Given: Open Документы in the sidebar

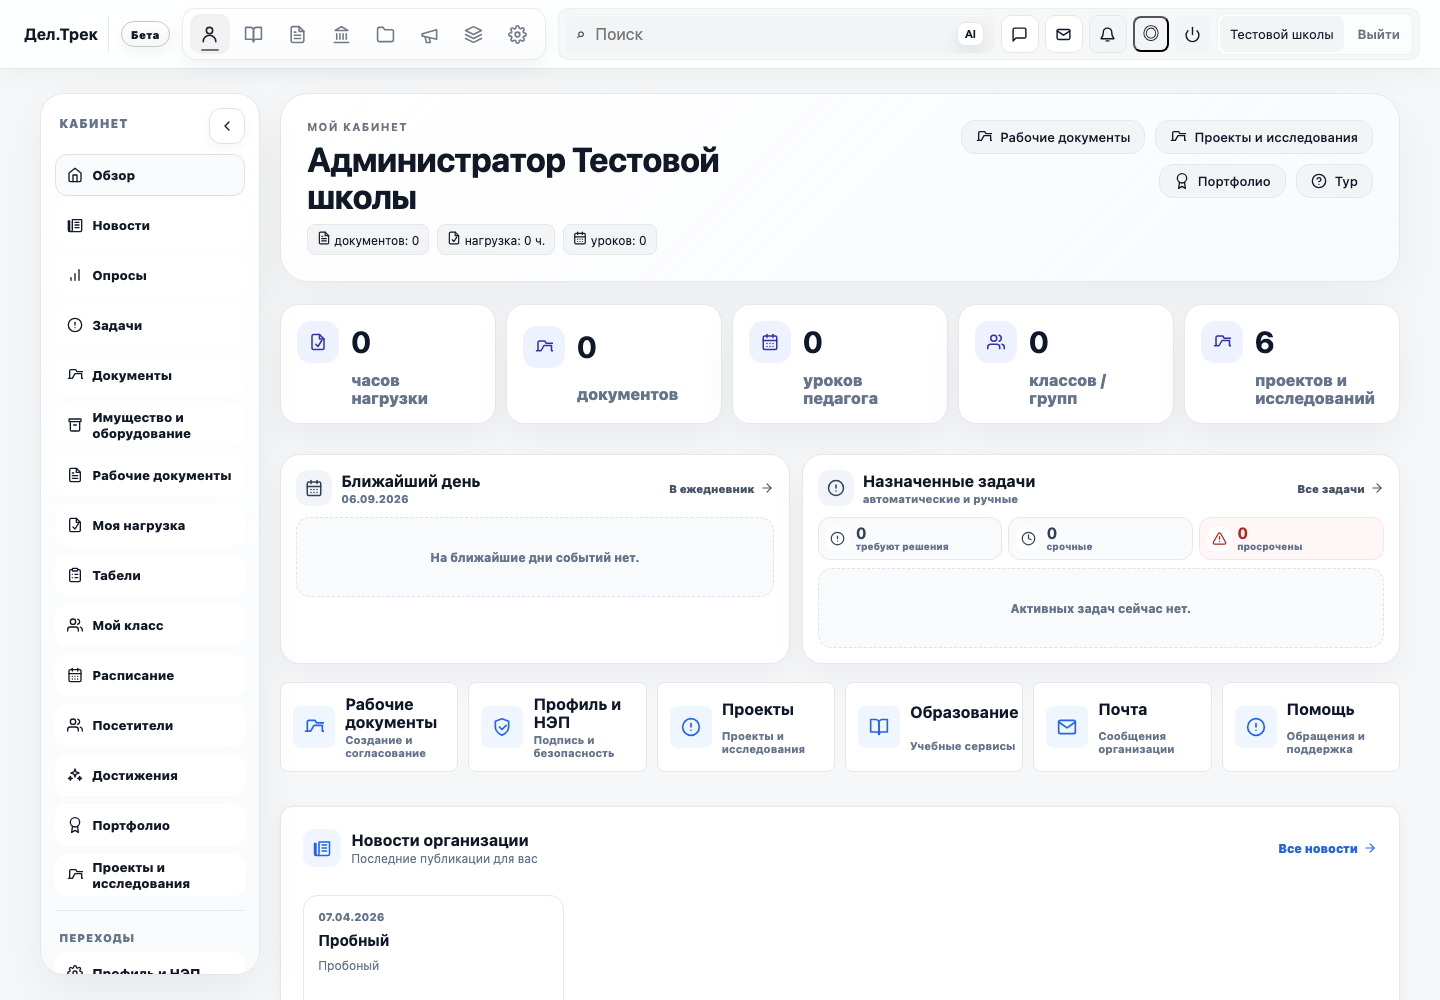Looking at the screenshot, I should coord(150,375).
